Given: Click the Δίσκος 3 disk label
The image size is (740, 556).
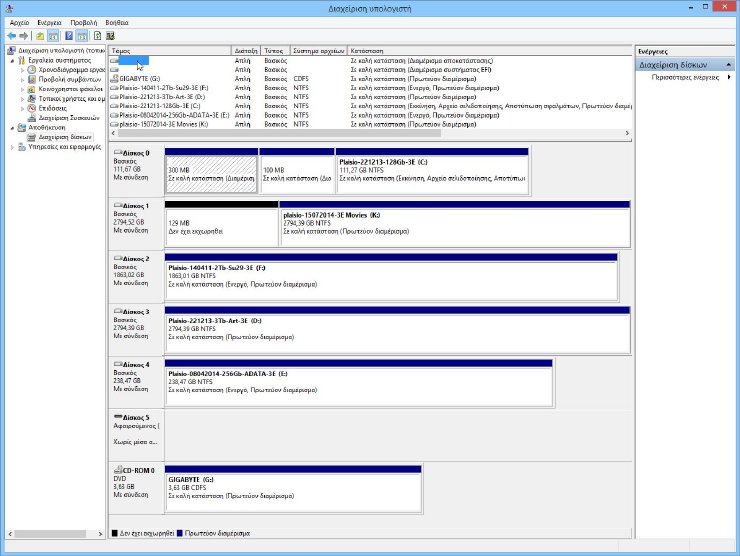Looking at the screenshot, I should 136,312.
